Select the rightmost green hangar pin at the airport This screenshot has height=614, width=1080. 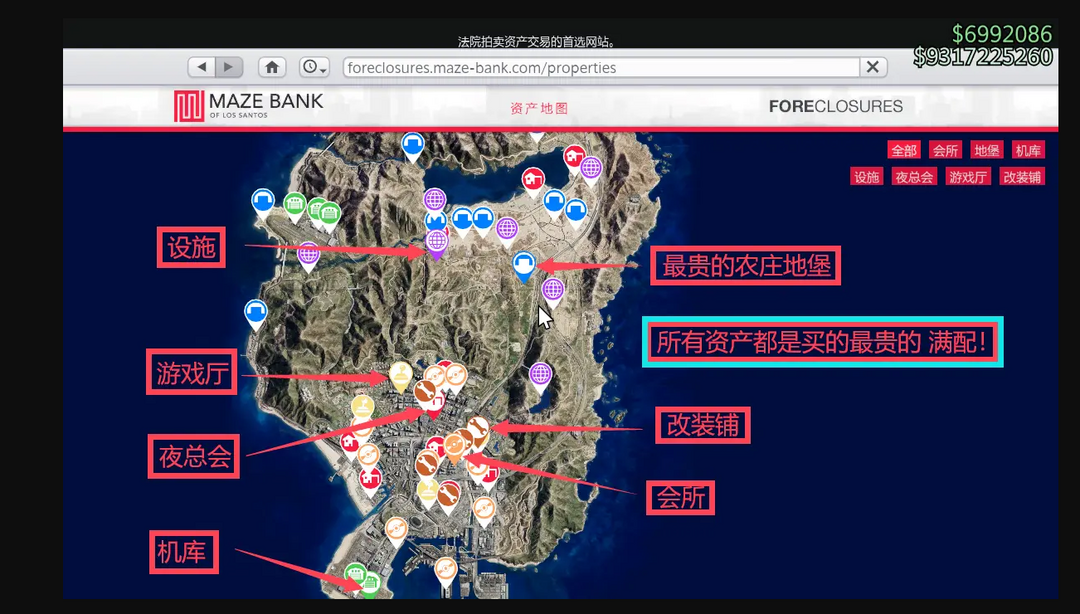tap(370, 584)
